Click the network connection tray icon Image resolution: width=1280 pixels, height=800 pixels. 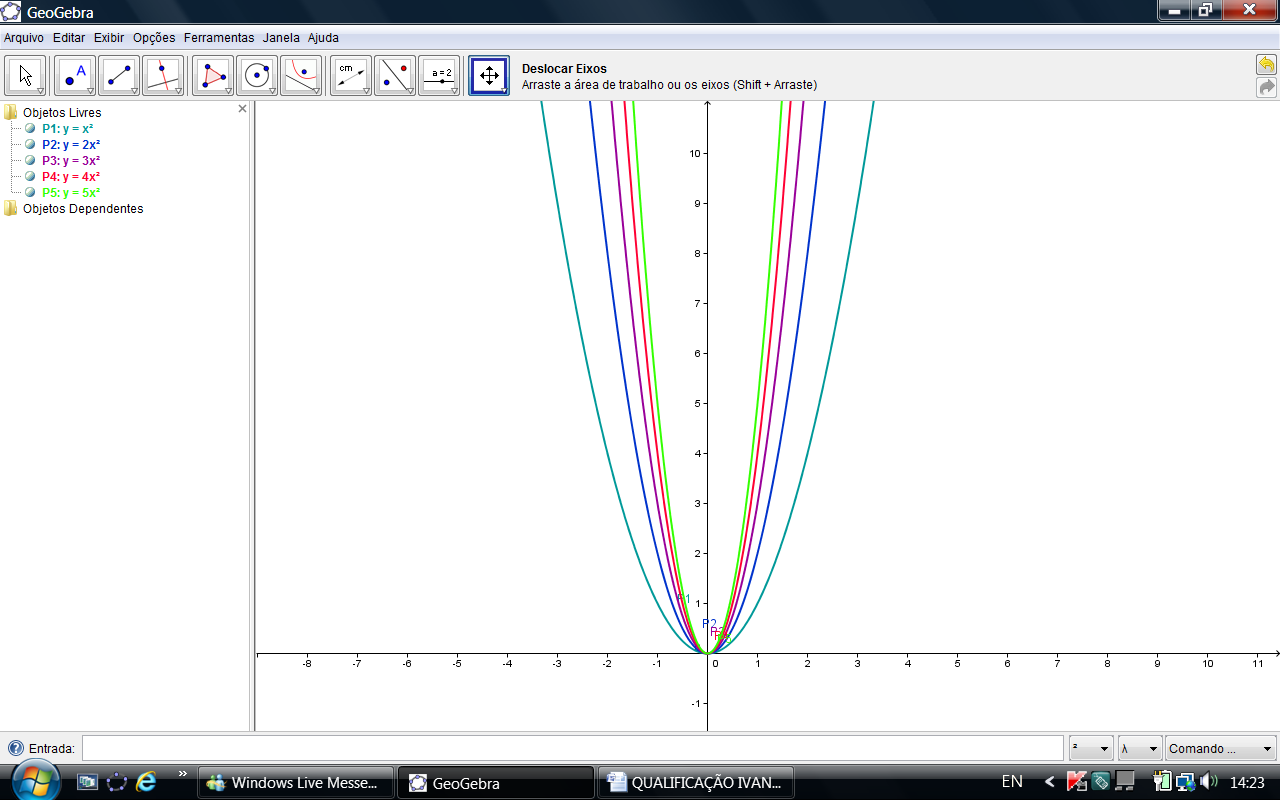pyautogui.click(x=1186, y=781)
